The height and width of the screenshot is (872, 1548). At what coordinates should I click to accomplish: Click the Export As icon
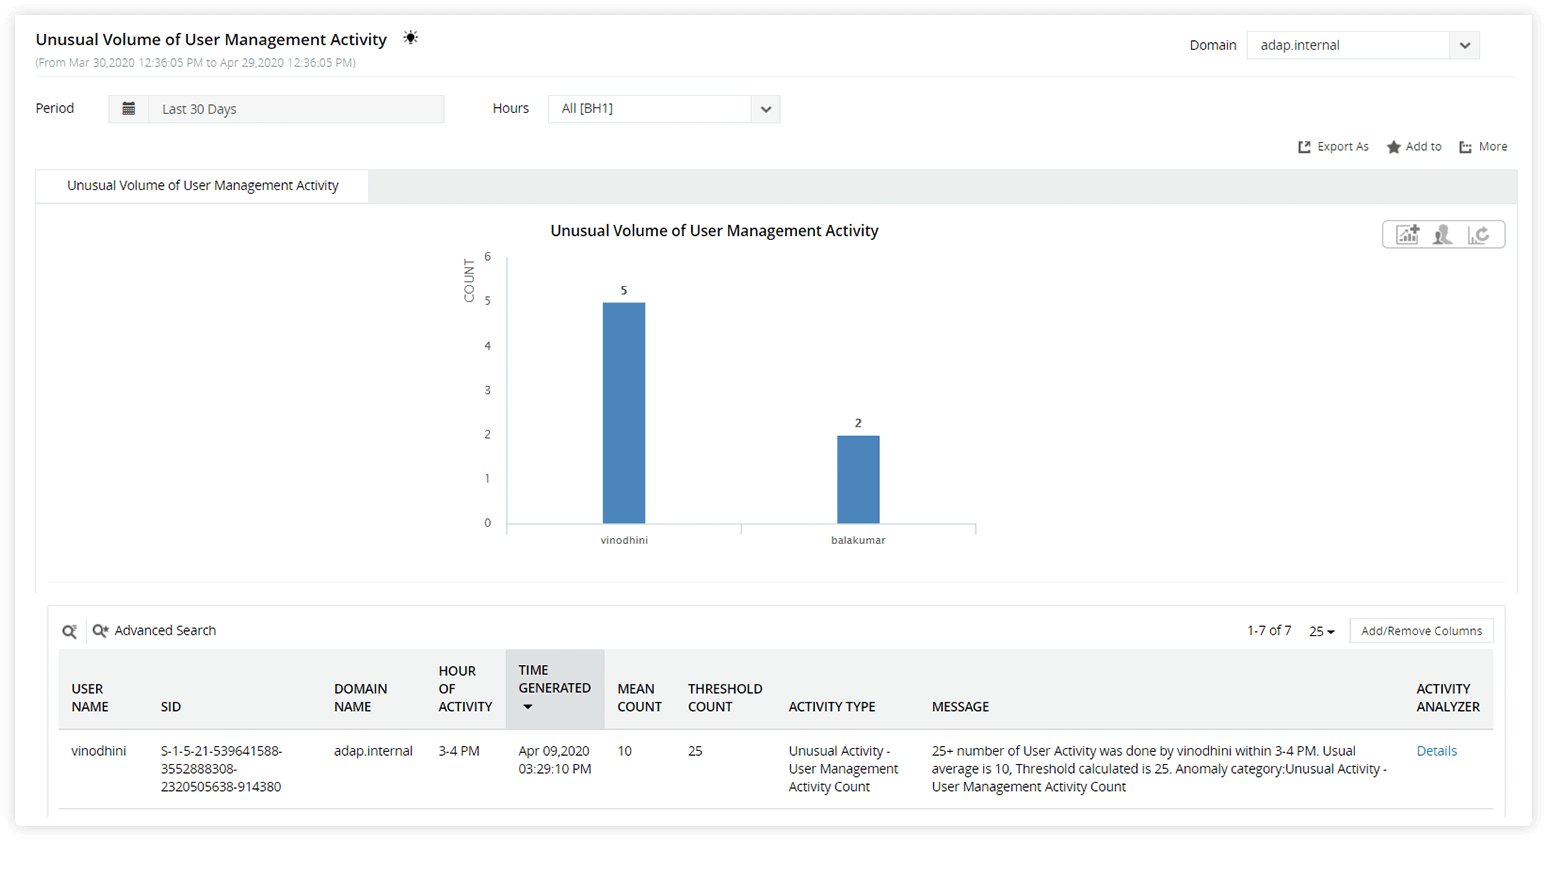[1333, 146]
